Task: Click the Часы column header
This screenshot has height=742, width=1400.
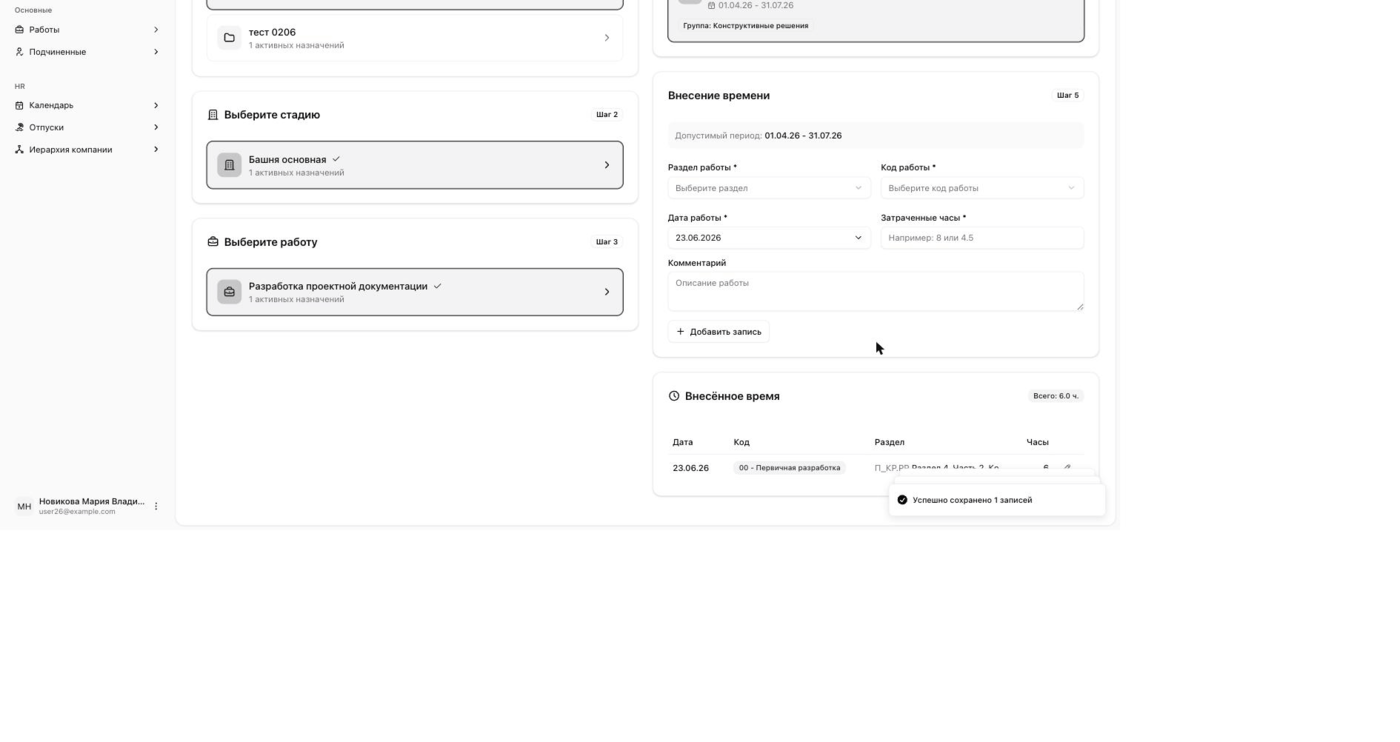Action: click(x=1037, y=442)
